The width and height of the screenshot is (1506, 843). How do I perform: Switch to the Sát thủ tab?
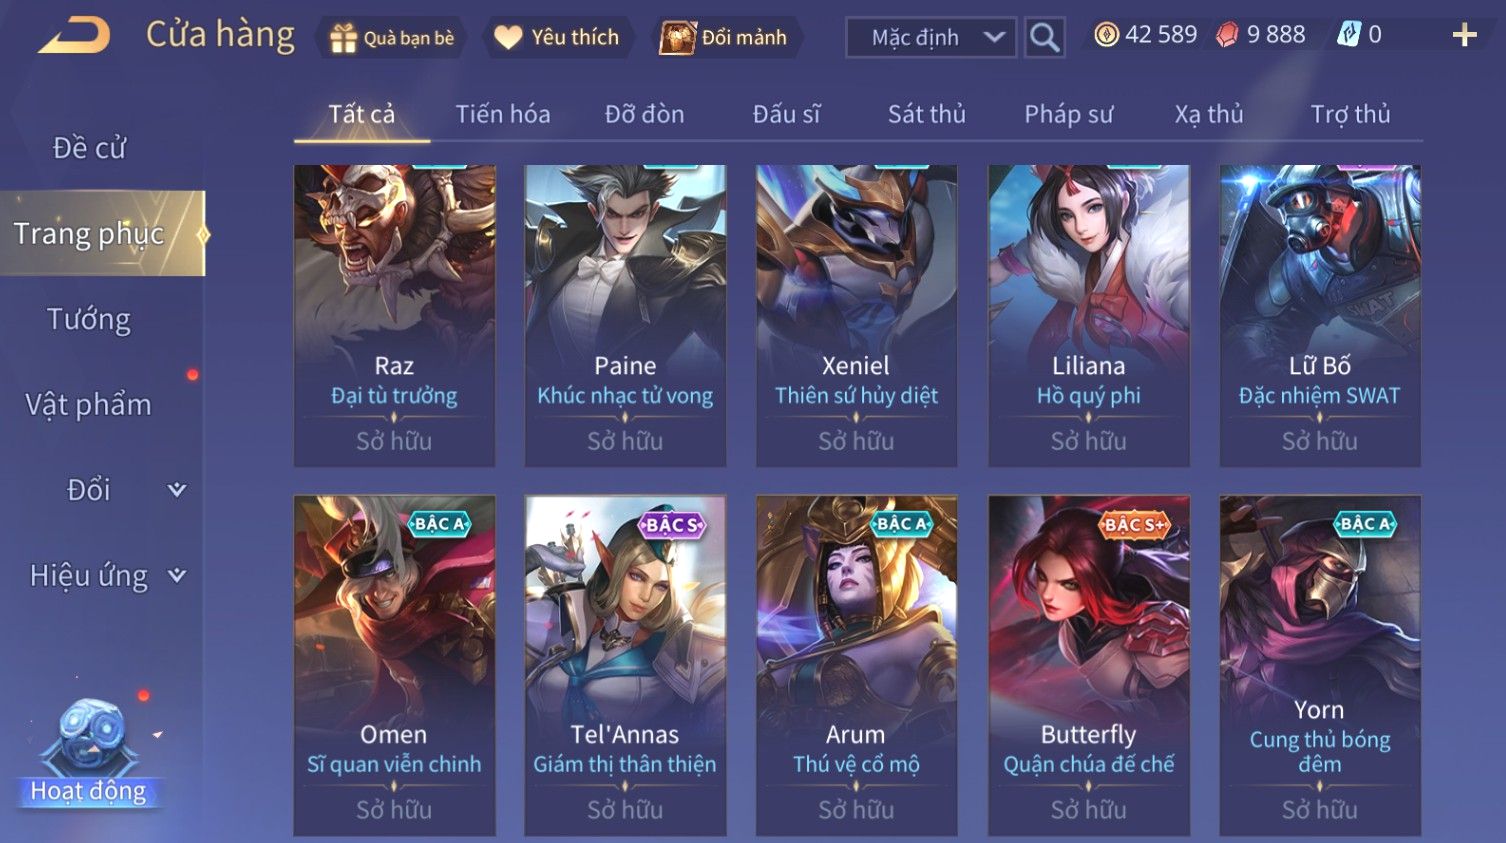[x=927, y=114]
